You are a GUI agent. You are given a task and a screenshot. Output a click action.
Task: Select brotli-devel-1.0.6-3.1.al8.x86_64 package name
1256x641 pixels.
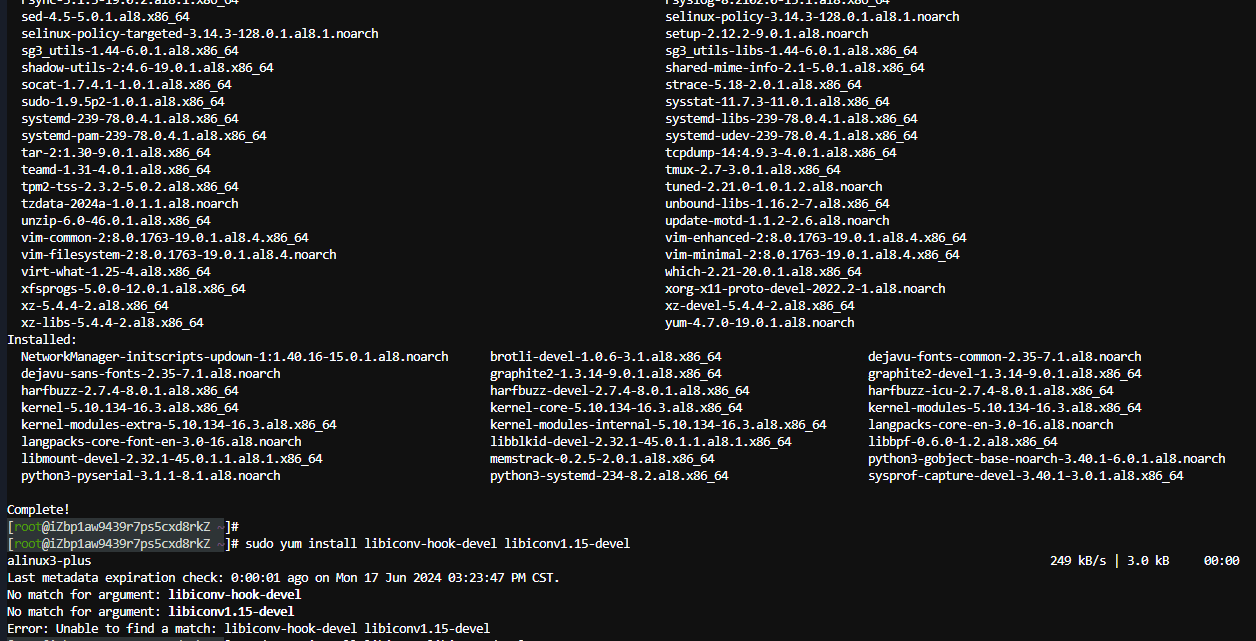point(605,356)
